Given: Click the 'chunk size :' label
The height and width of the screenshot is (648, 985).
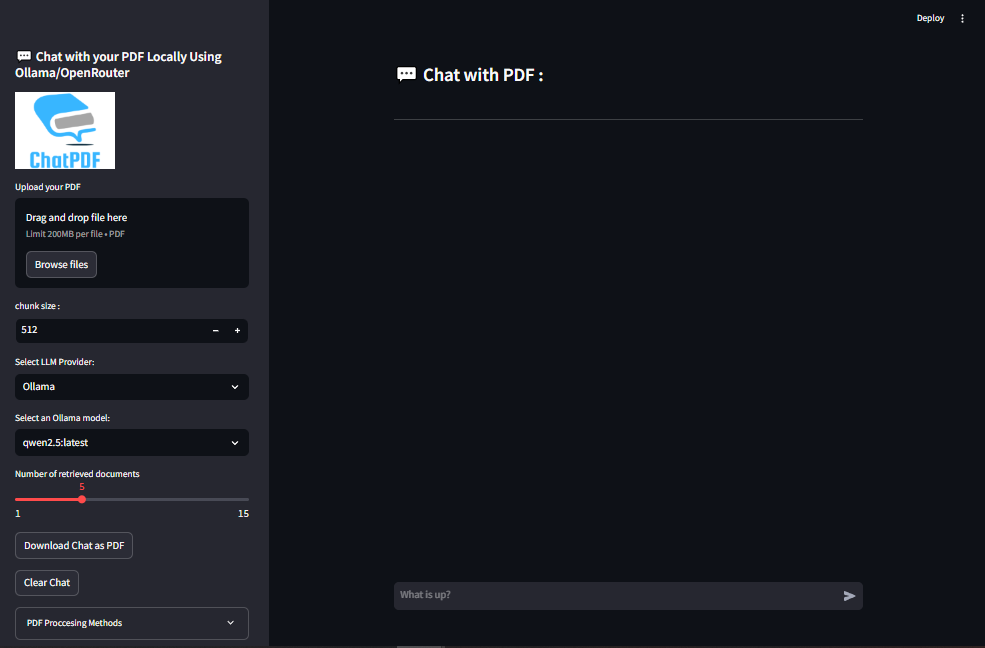Looking at the screenshot, I should point(38,306).
